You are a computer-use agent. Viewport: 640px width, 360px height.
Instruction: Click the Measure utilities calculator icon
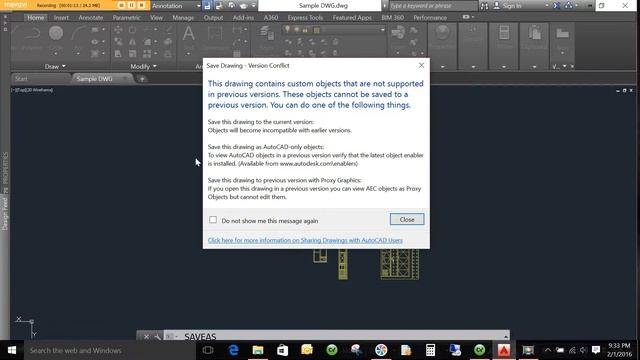pos(504,33)
